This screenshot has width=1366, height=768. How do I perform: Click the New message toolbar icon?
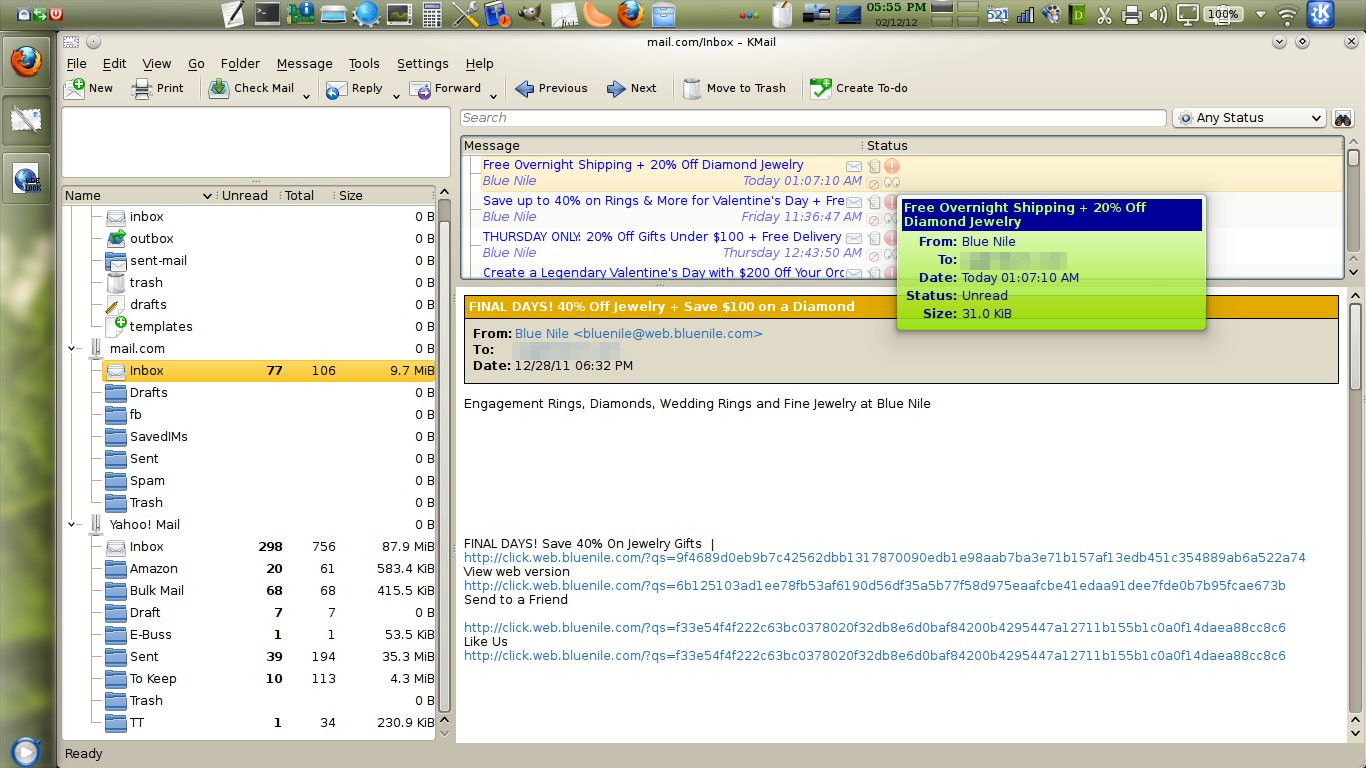[75, 88]
